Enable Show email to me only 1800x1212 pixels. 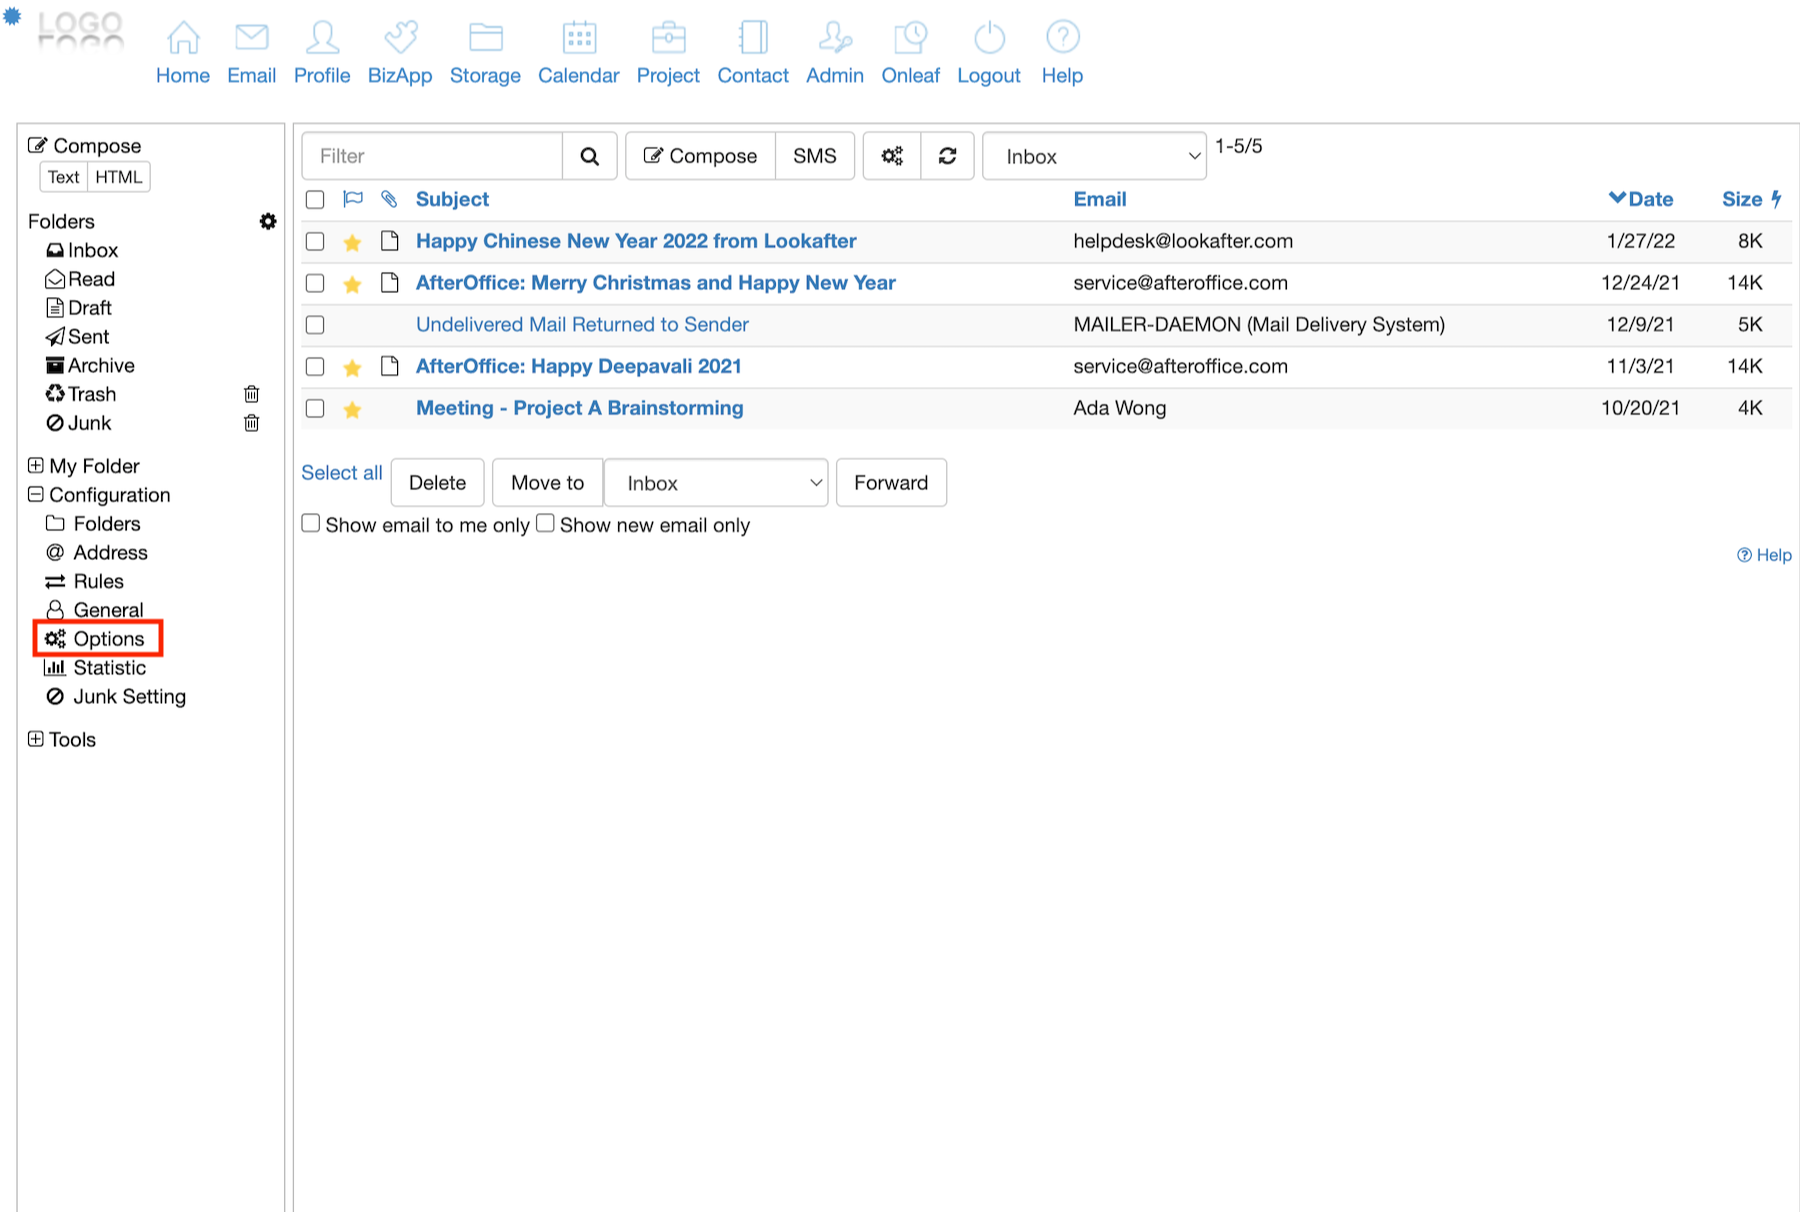pyautogui.click(x=311, y=524)
